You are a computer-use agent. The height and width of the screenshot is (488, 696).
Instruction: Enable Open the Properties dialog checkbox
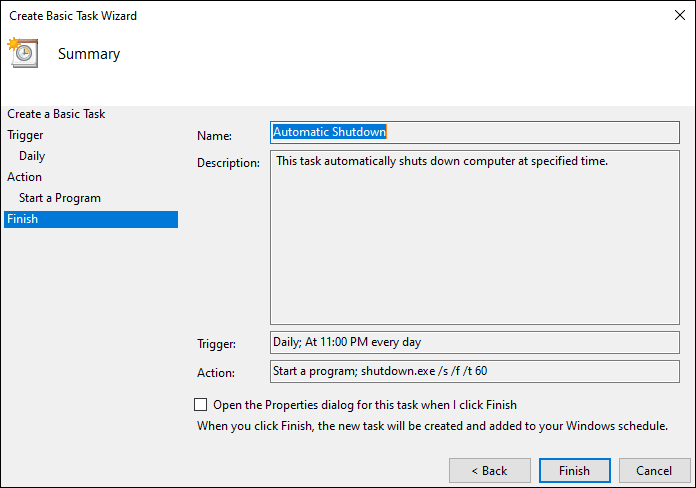pos(200,405)
